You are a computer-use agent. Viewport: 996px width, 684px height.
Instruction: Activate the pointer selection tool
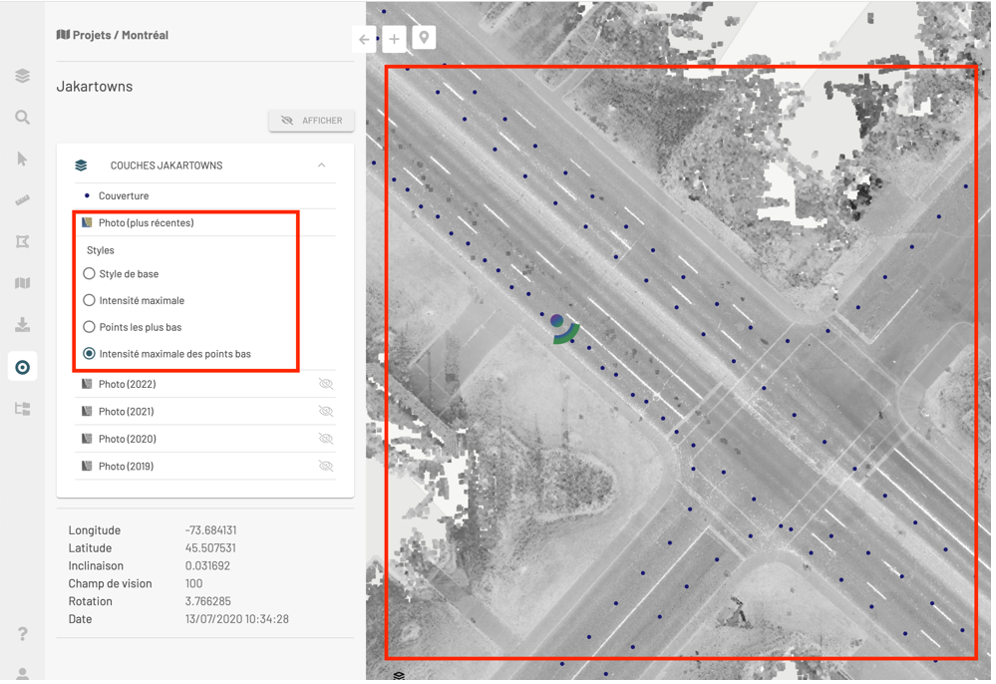[x=22, y=158]
